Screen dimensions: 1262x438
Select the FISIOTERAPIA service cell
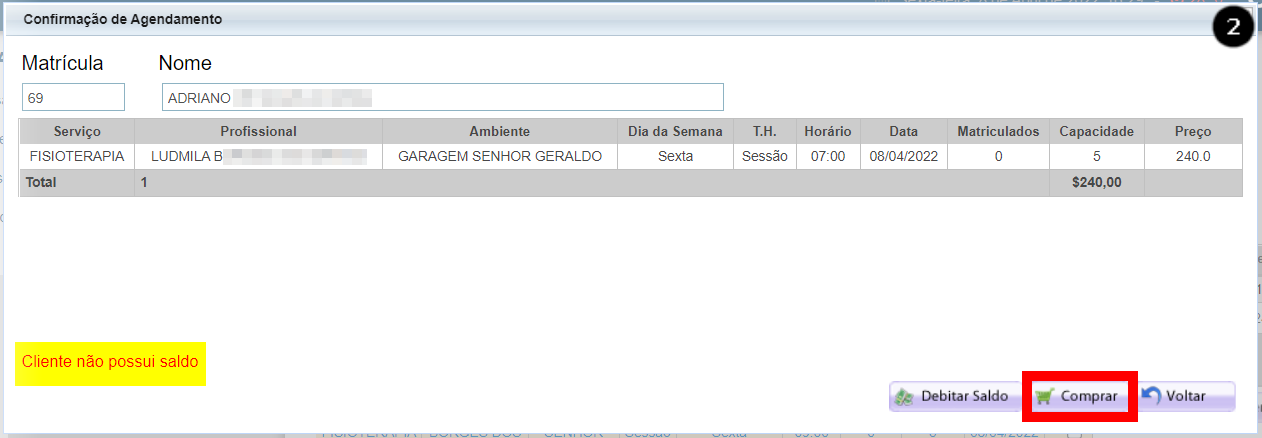pos(77,157)
